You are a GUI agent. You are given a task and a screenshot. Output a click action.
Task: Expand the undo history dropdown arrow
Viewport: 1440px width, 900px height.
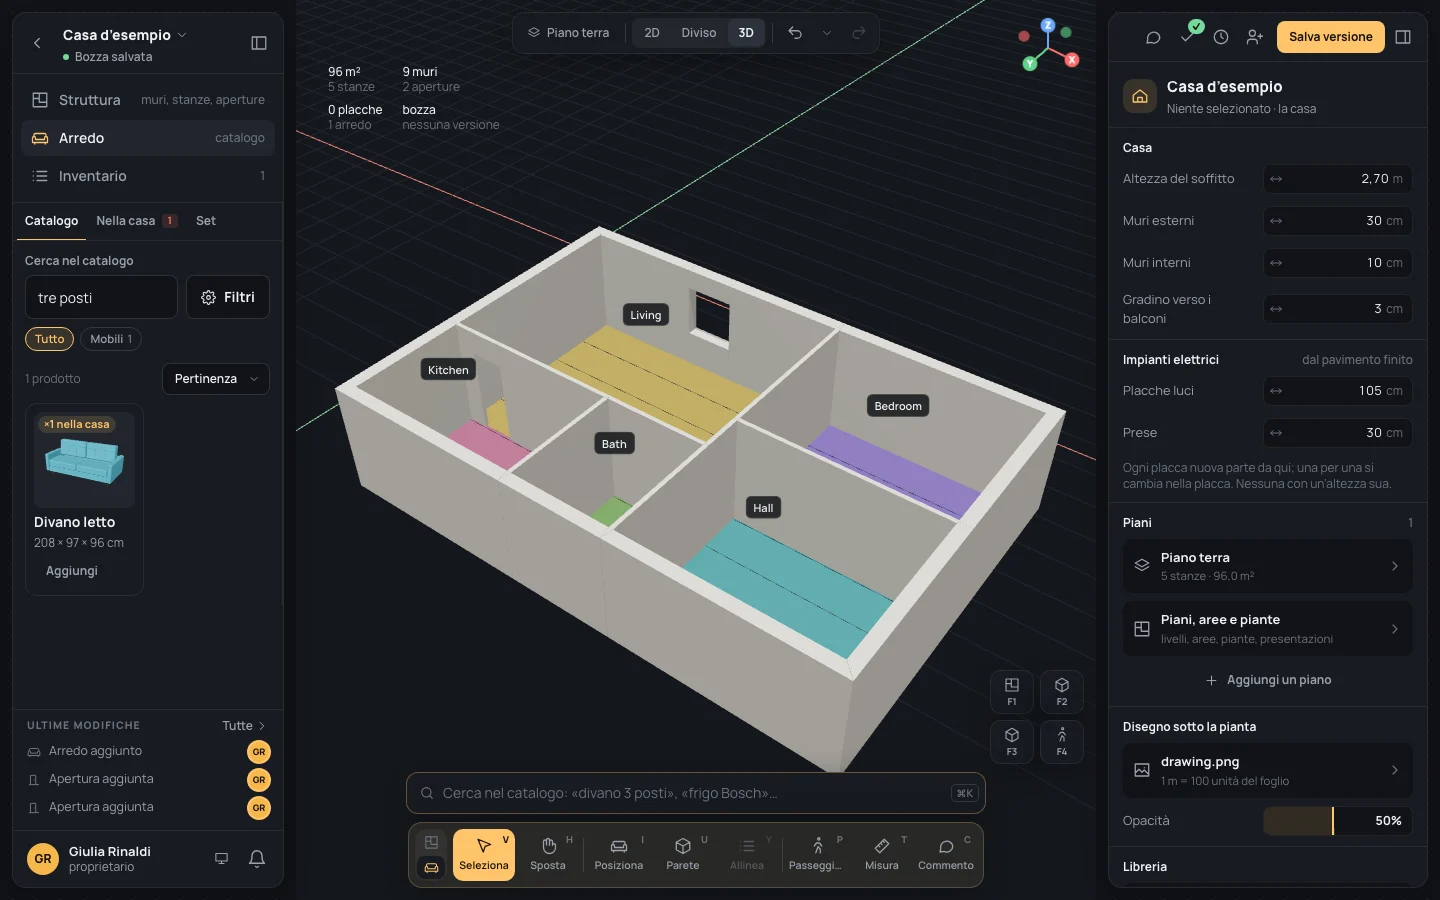827,33
